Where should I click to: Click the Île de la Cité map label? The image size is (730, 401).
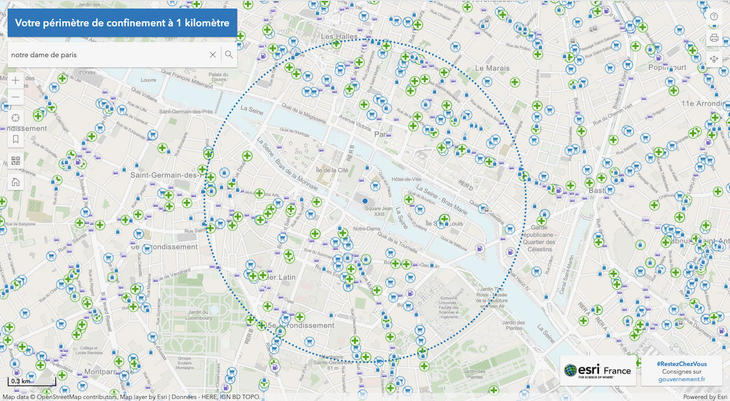[x=337, y=169]
